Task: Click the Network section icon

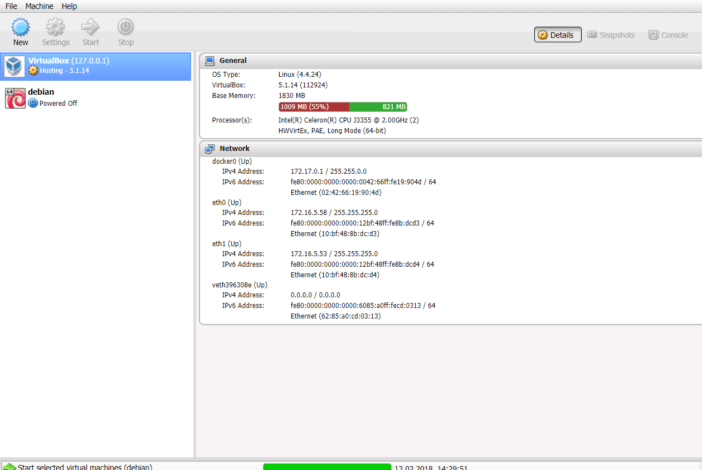Action: tap(210, 149)
